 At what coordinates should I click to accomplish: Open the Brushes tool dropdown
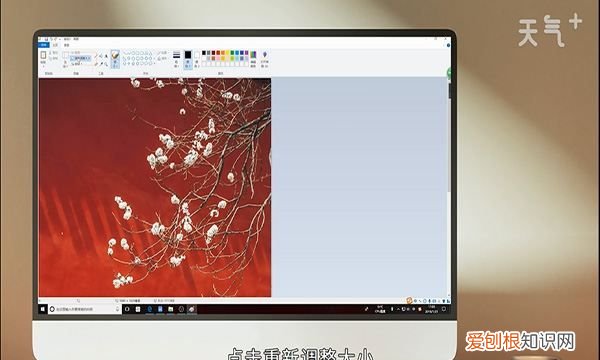click(x=116, y=59)
